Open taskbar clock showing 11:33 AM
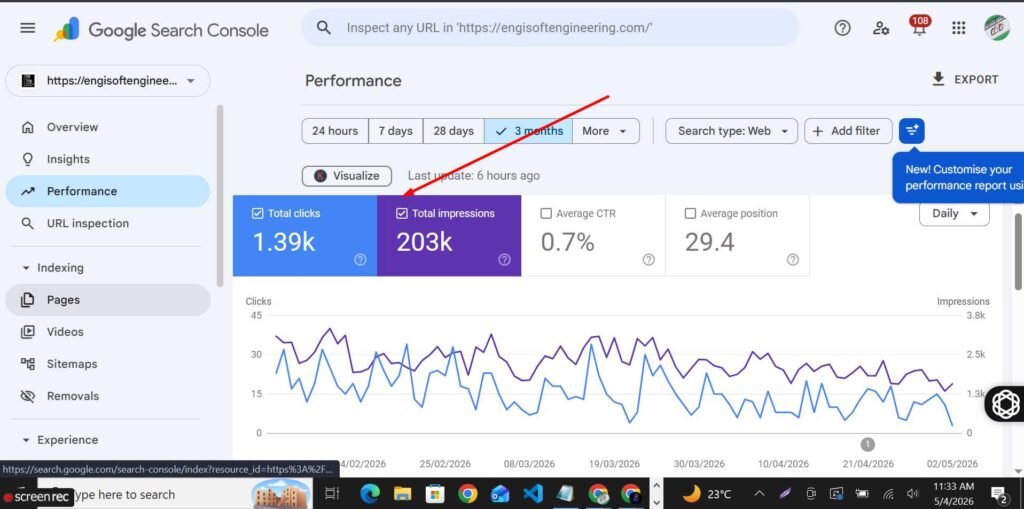1024x509 pixels. click(955, 493)
